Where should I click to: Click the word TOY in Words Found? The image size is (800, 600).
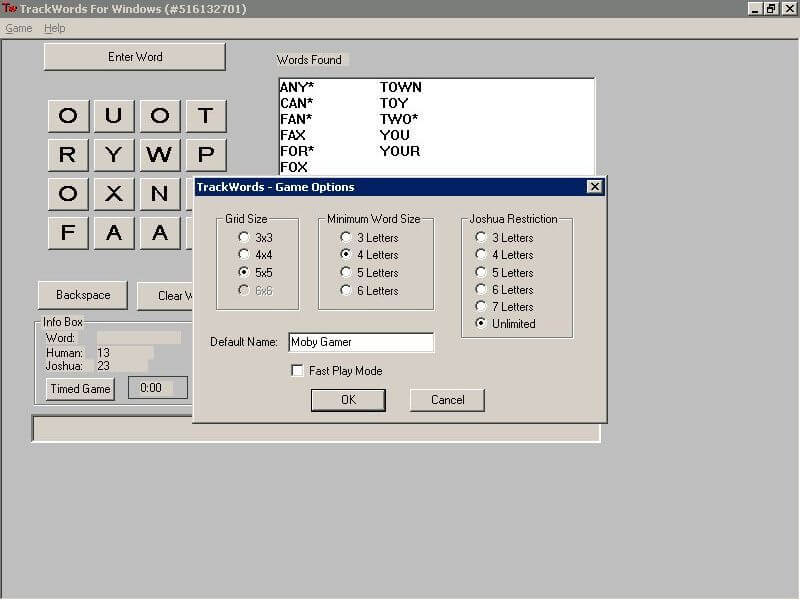coord(394,103)
